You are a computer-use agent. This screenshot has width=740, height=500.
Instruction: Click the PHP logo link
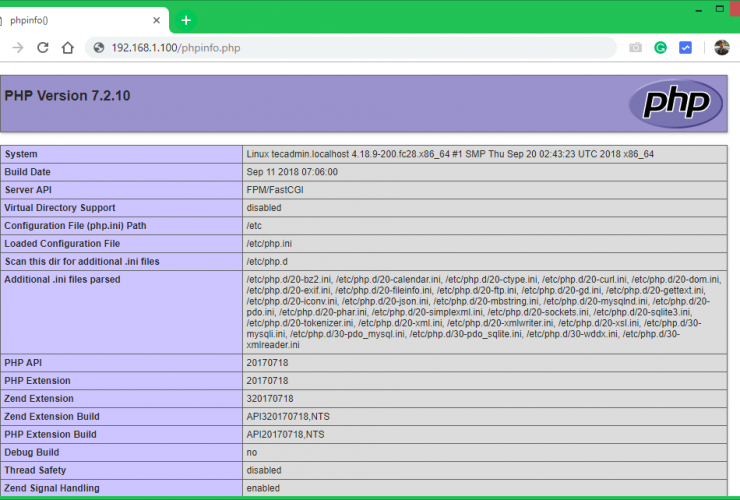[x=675, y=103]
